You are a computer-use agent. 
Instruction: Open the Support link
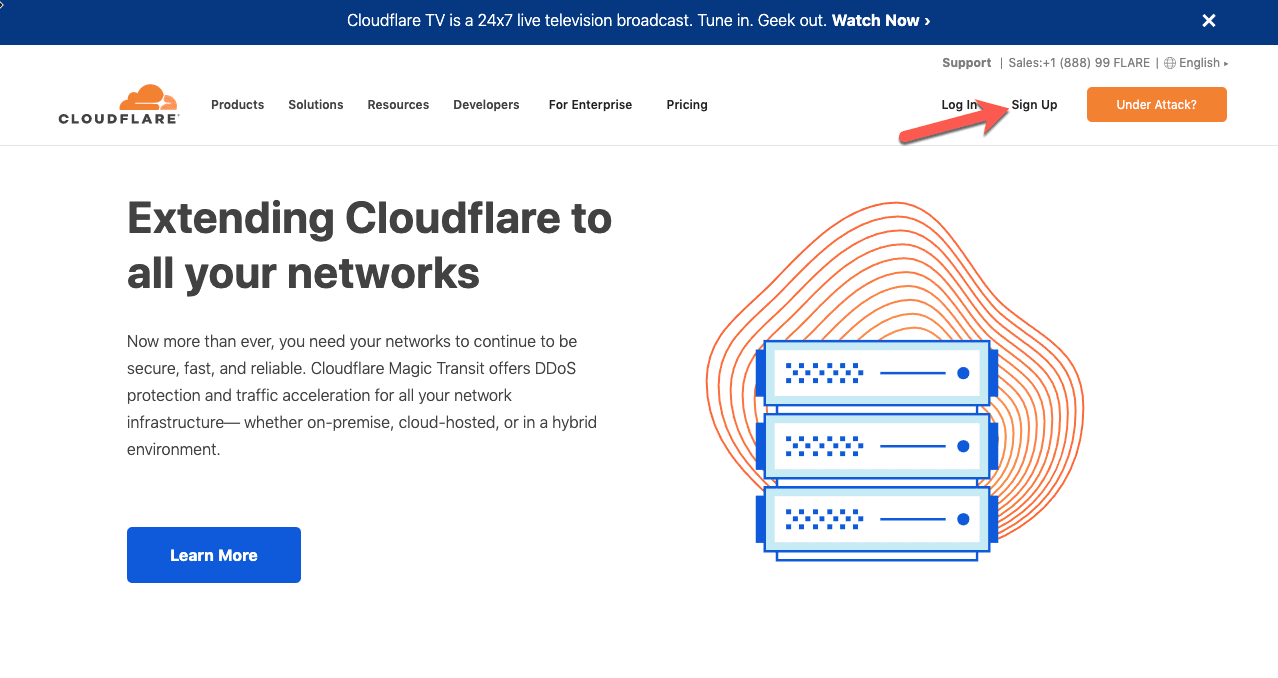966,63
